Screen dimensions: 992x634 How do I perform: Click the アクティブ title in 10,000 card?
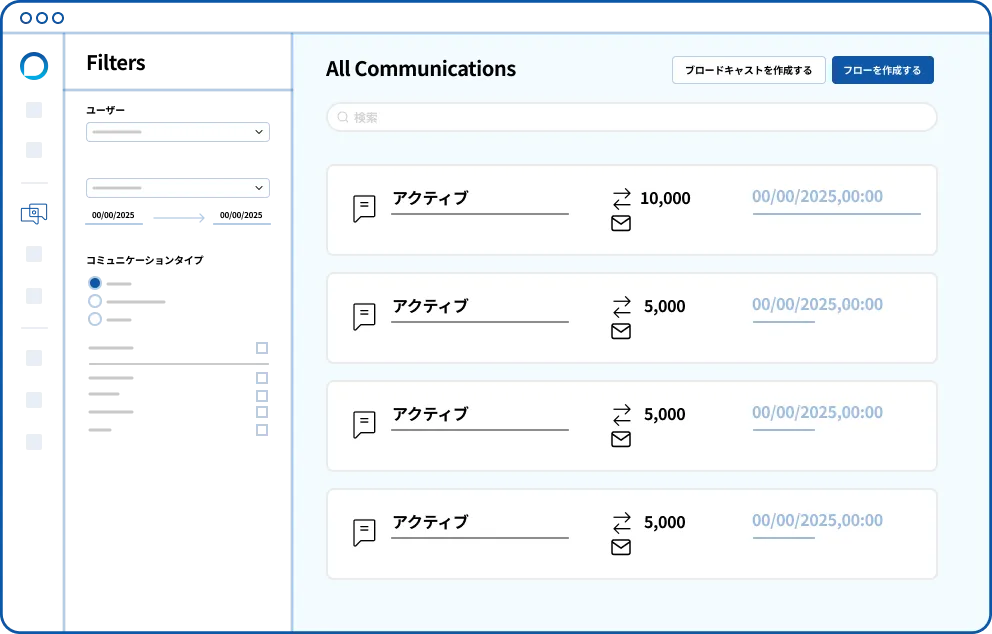(x=430, y=198)
